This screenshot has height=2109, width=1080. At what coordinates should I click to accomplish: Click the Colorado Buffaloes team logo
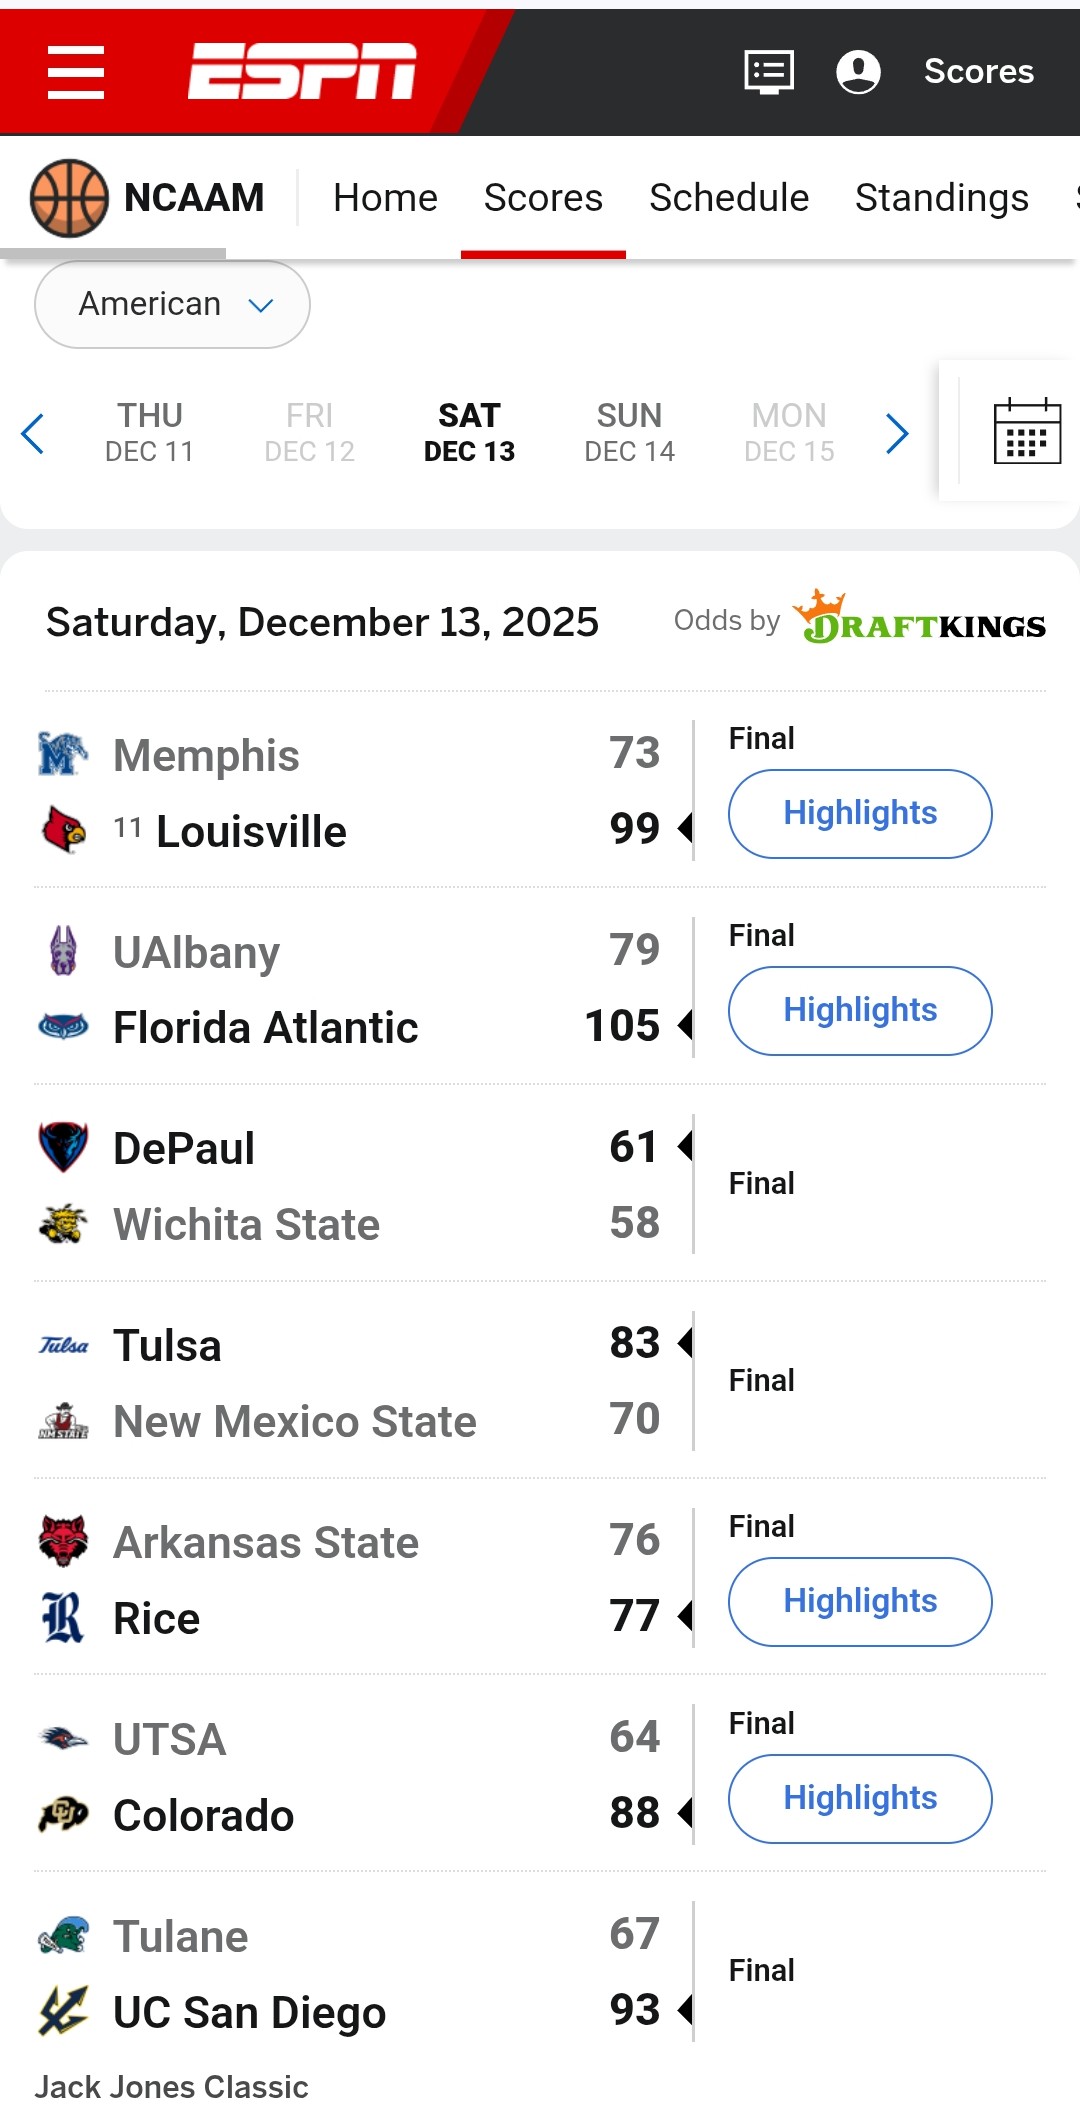[63, 1814]
